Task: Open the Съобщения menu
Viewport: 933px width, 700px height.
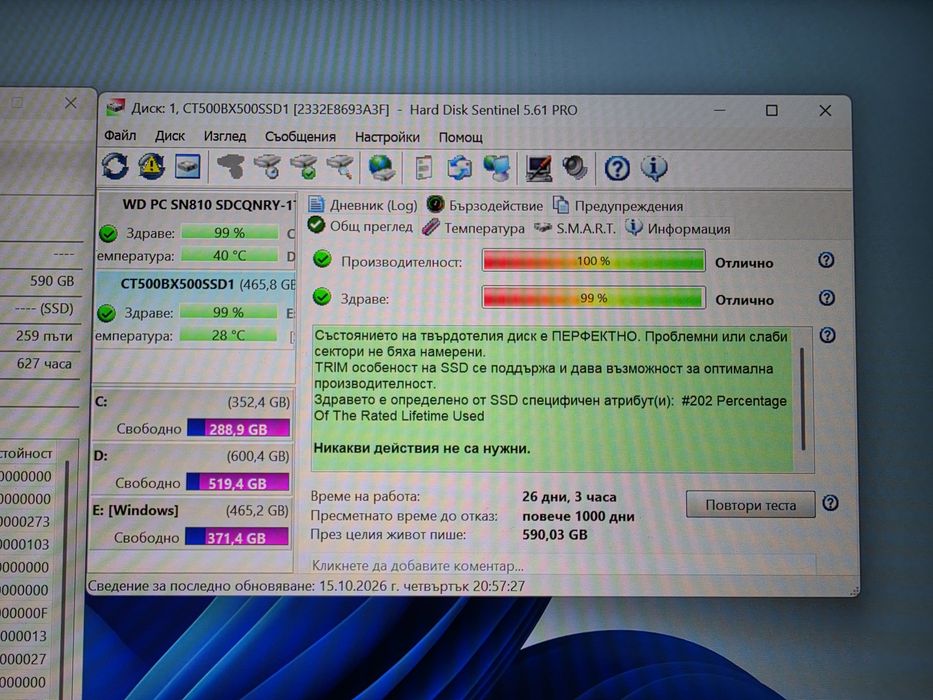Action: click(300, 137)
